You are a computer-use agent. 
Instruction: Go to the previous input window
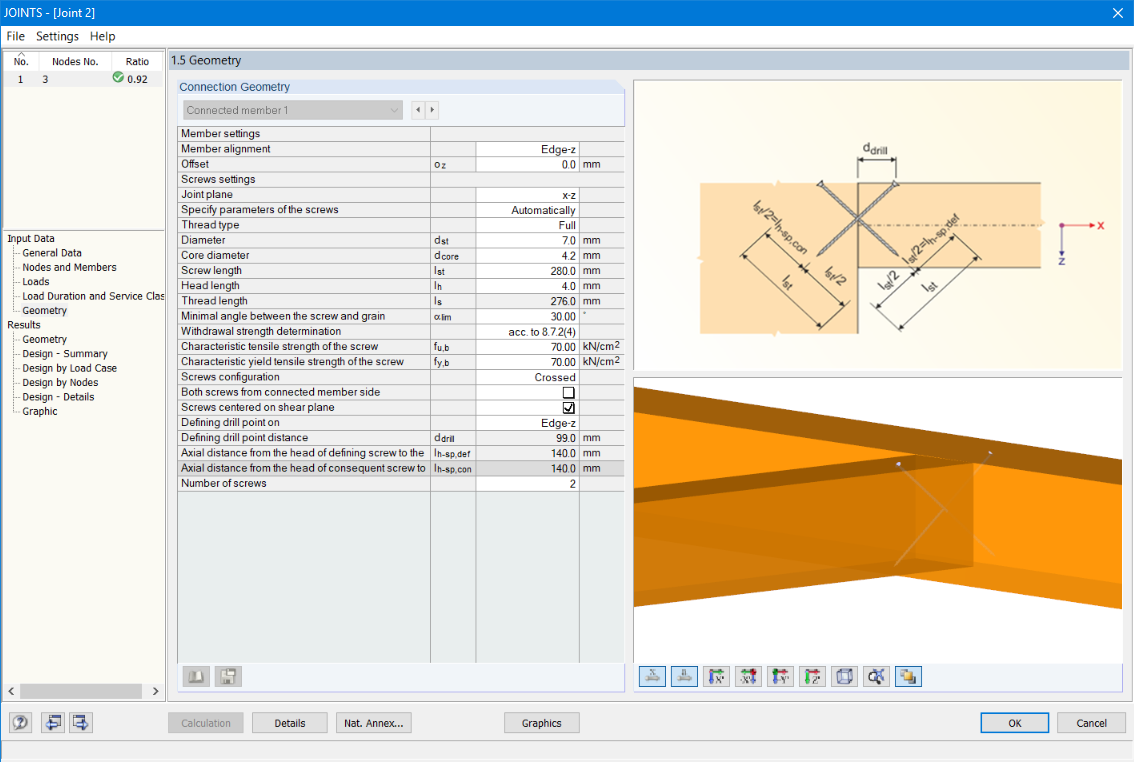click(53, 722)
